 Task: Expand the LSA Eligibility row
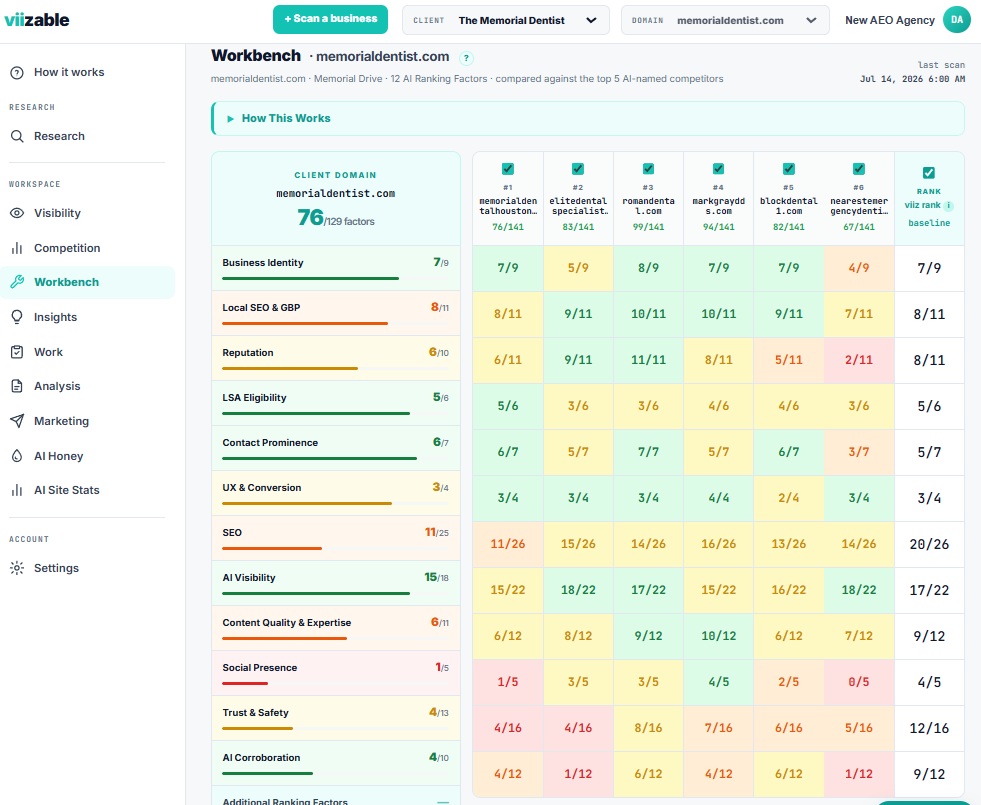coord(336,403)
